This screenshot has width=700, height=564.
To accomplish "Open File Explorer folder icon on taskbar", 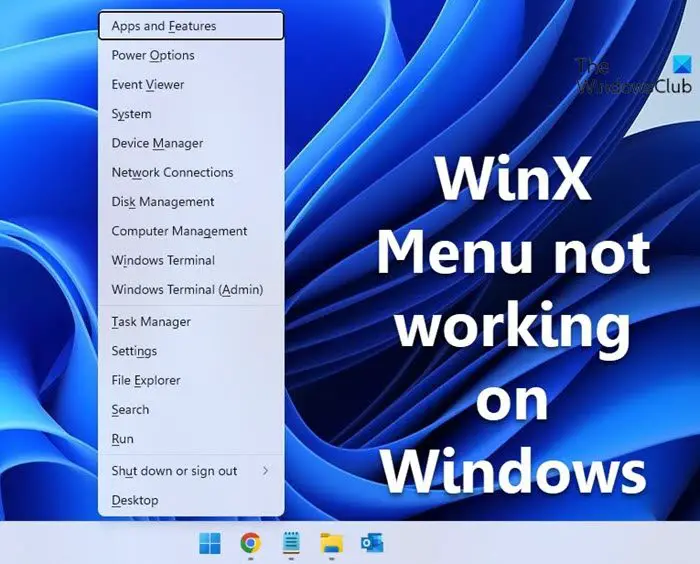I will pos(332,543).
